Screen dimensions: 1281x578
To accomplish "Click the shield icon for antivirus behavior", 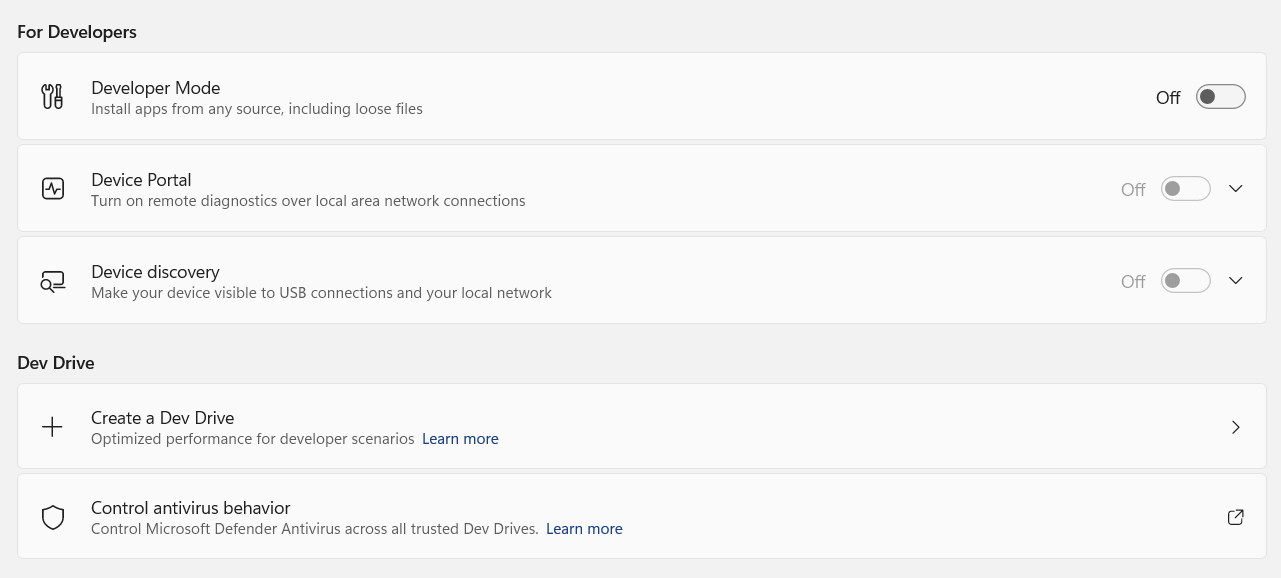I will [x=53, y=517].
